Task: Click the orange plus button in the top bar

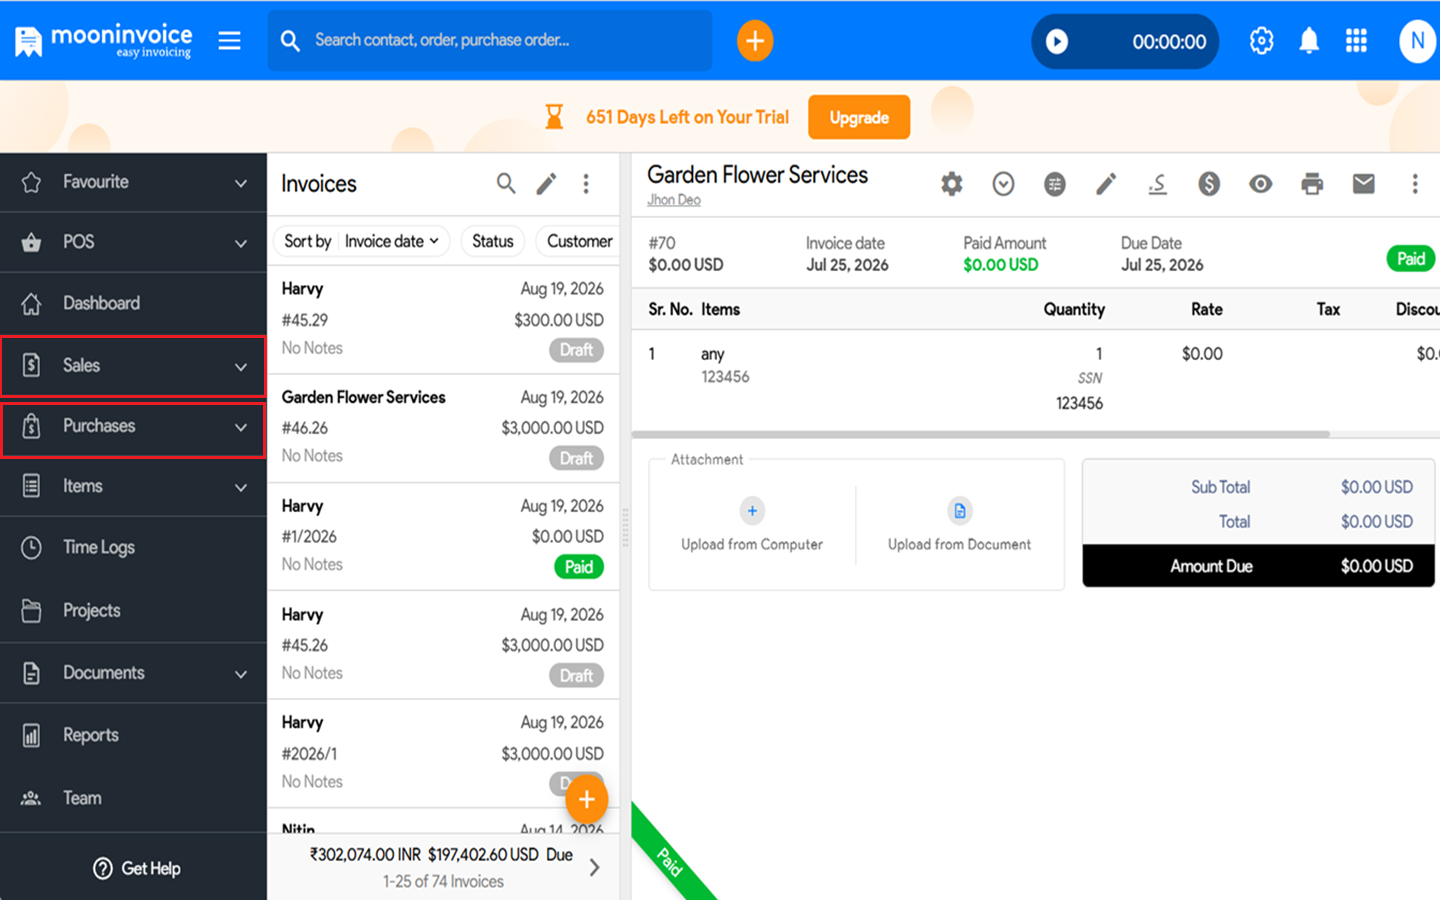Action: point(755,41)
